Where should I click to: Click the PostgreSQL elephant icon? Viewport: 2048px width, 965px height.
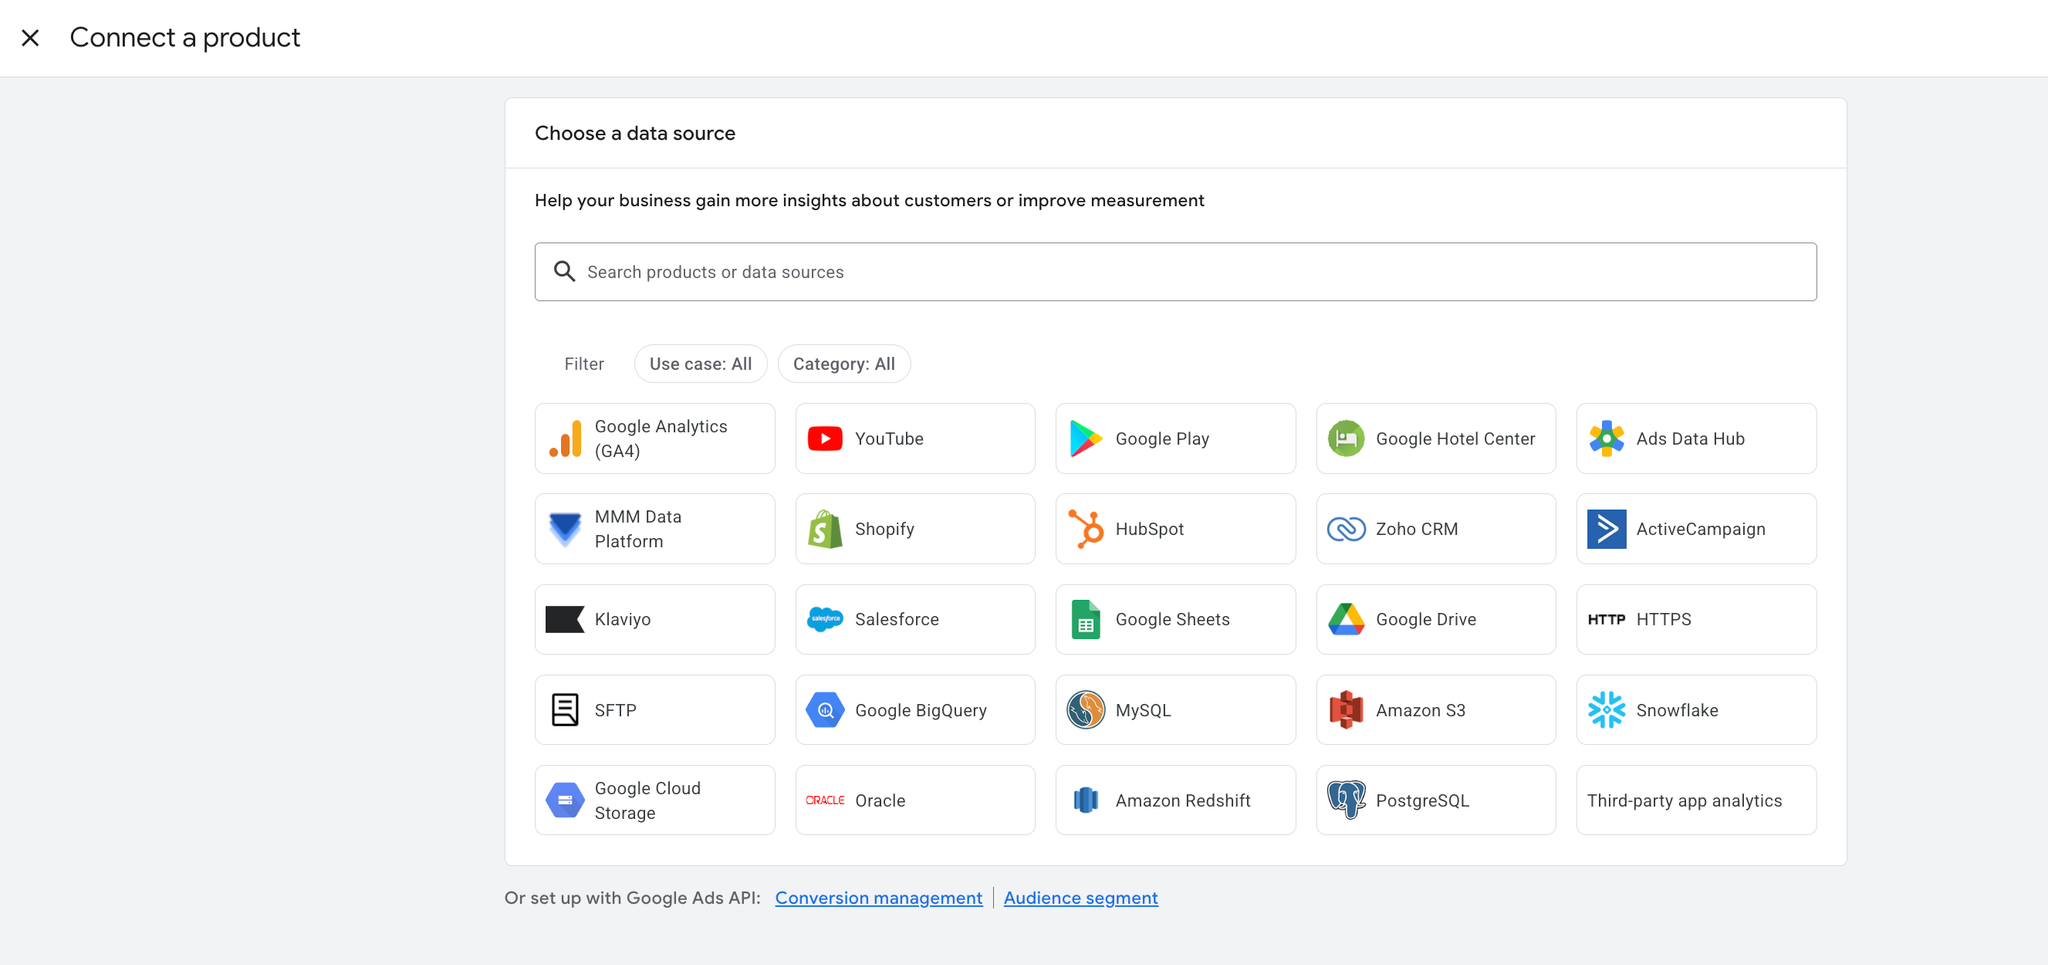tap(1346, 801)
